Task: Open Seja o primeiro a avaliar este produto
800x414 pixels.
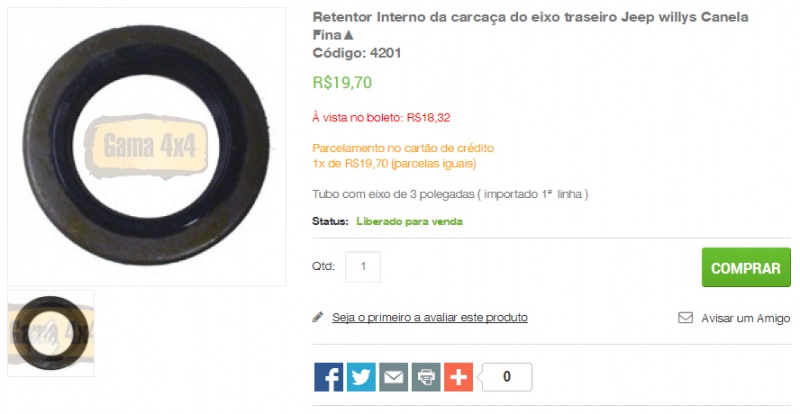Action: [430, 318]
